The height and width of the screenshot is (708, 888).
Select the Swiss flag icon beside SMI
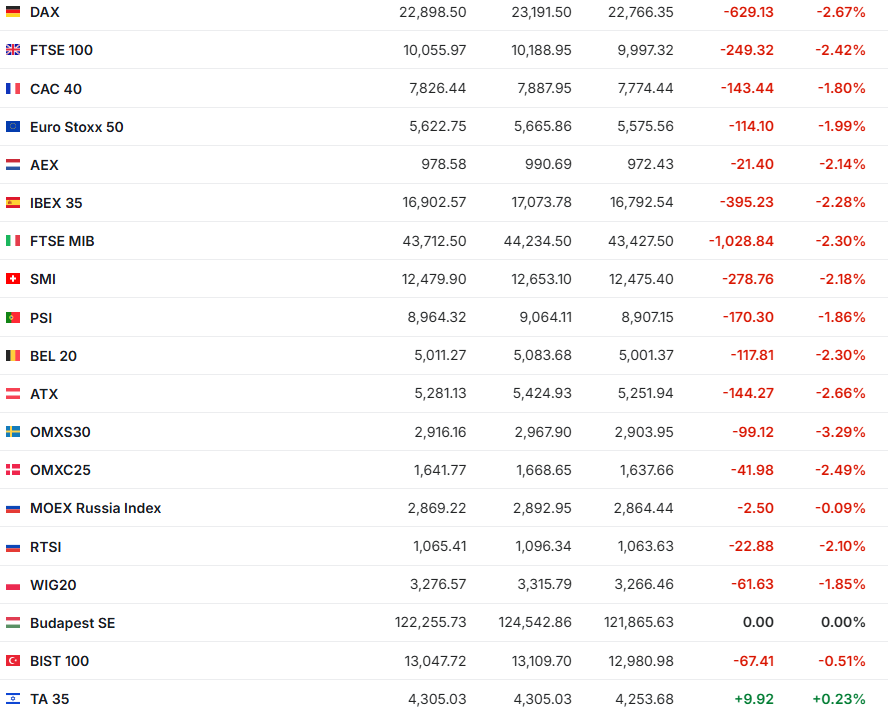click(x=13, y=279)
